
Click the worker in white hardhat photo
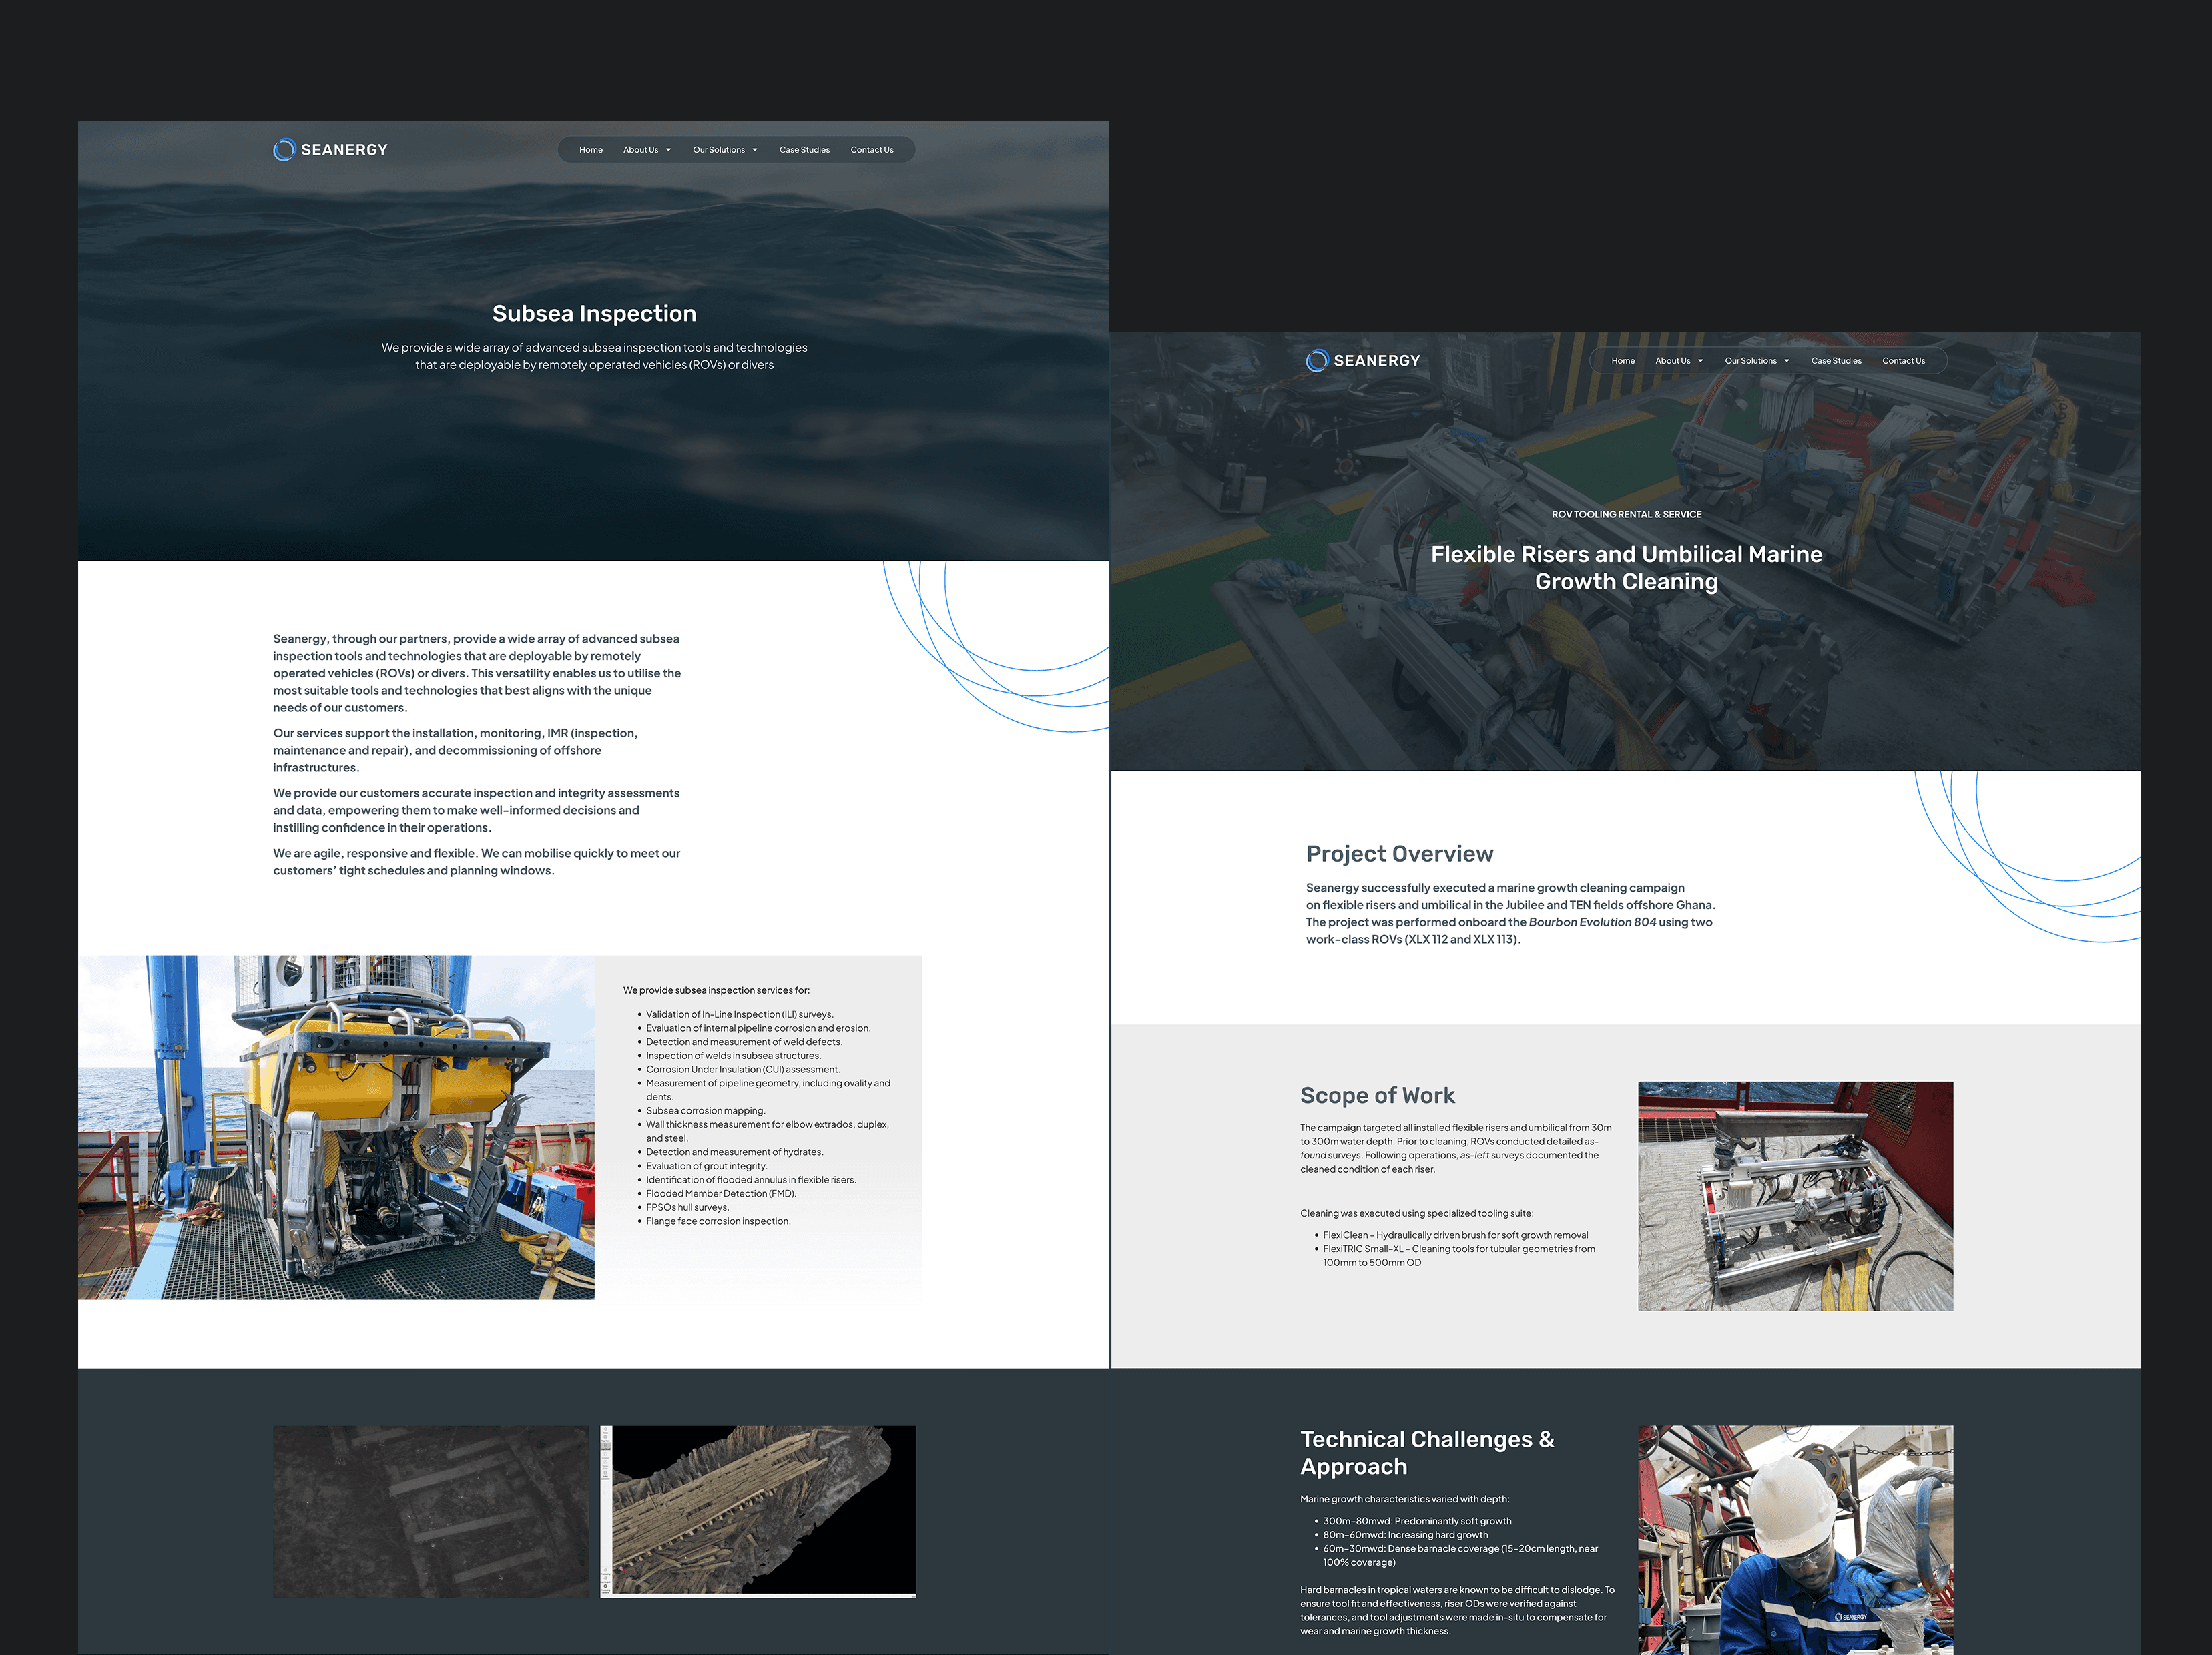point(1795,1540)
